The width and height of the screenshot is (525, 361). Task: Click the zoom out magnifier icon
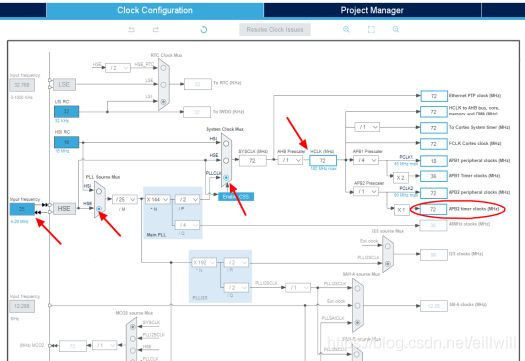coord(396,29)
